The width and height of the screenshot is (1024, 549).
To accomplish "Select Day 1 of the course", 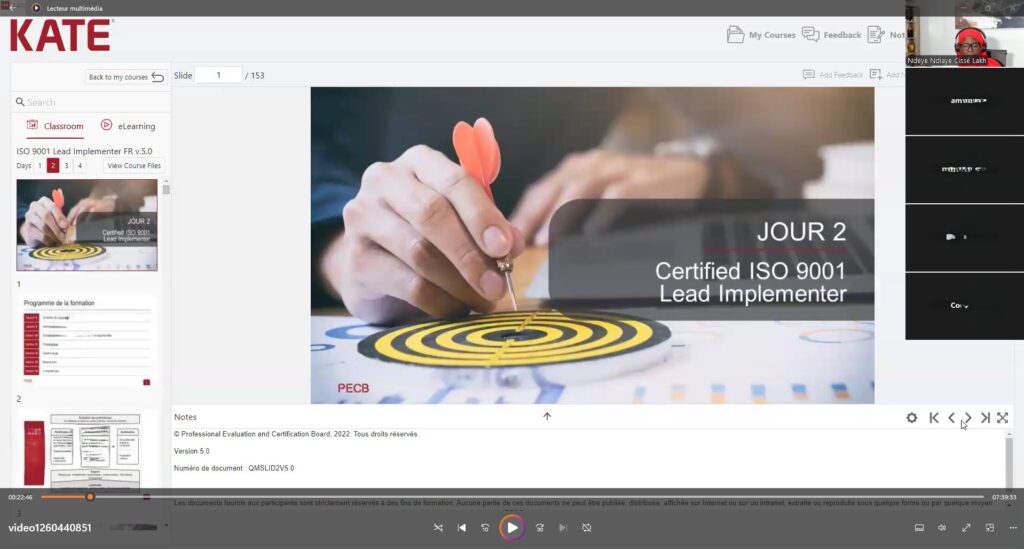I will 40,166.
